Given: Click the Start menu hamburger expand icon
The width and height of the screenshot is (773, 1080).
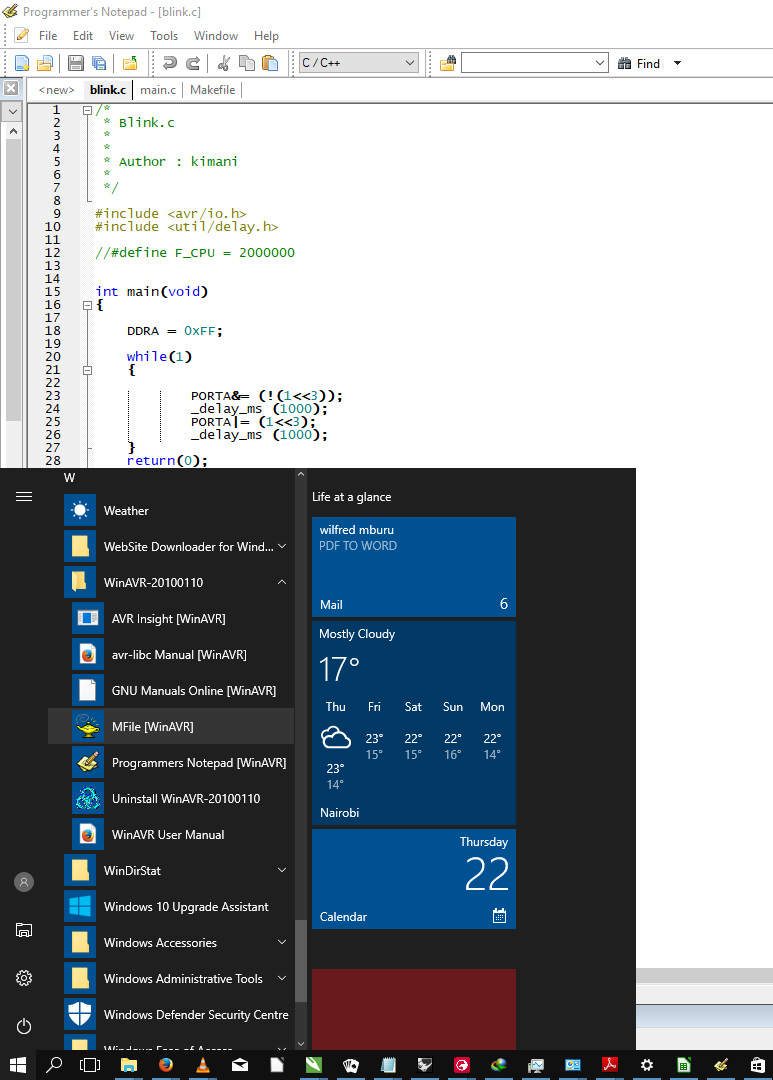Looking at the screenshot, I should tap(24, 496).
